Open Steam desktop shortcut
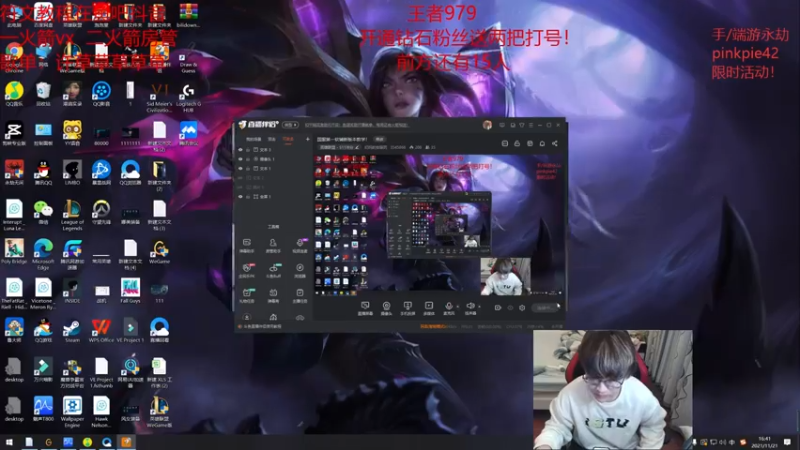 pyautogui.click(x=72, y=331)
